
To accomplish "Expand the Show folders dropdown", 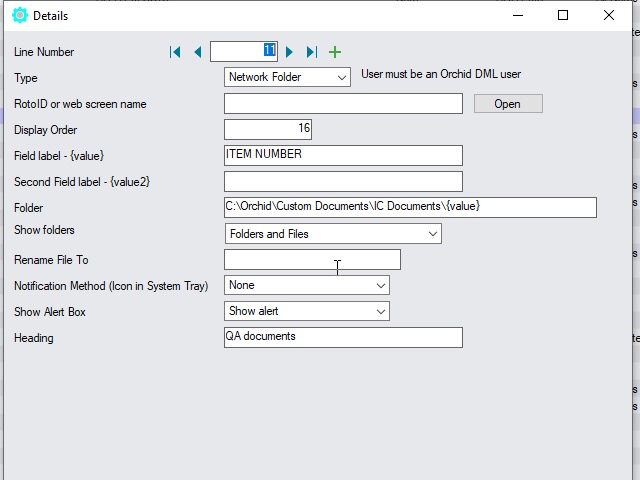I will click(x=333, y=234).
